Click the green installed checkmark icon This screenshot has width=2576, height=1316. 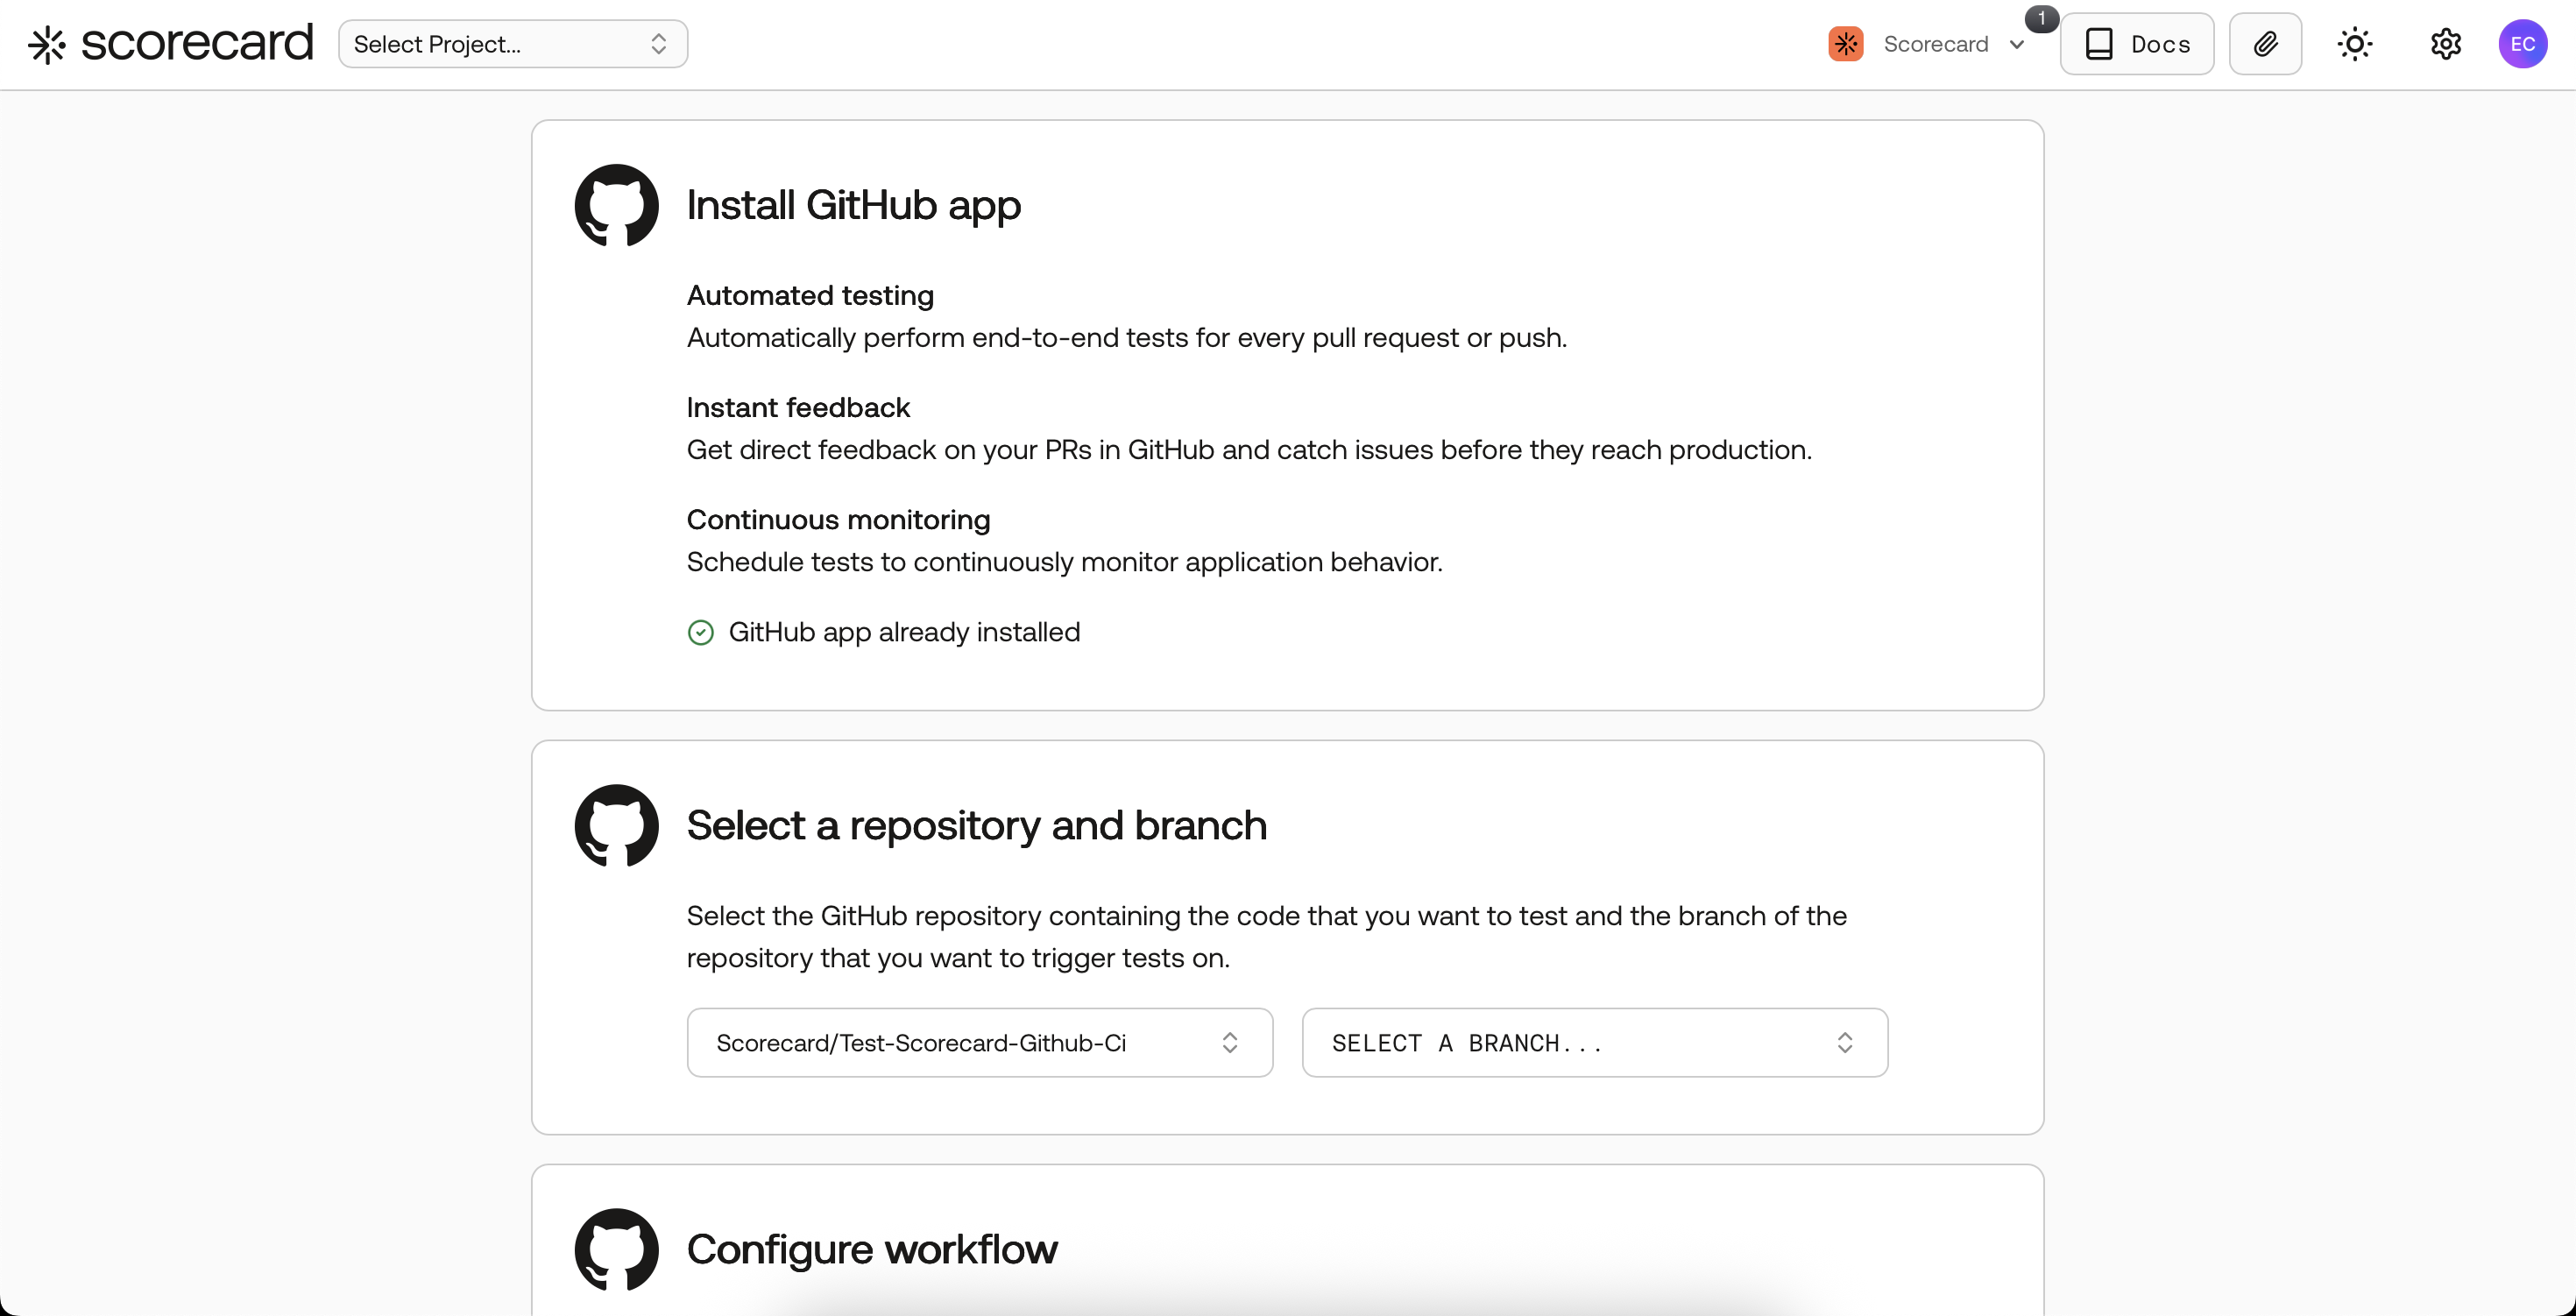tap(701, 632)
